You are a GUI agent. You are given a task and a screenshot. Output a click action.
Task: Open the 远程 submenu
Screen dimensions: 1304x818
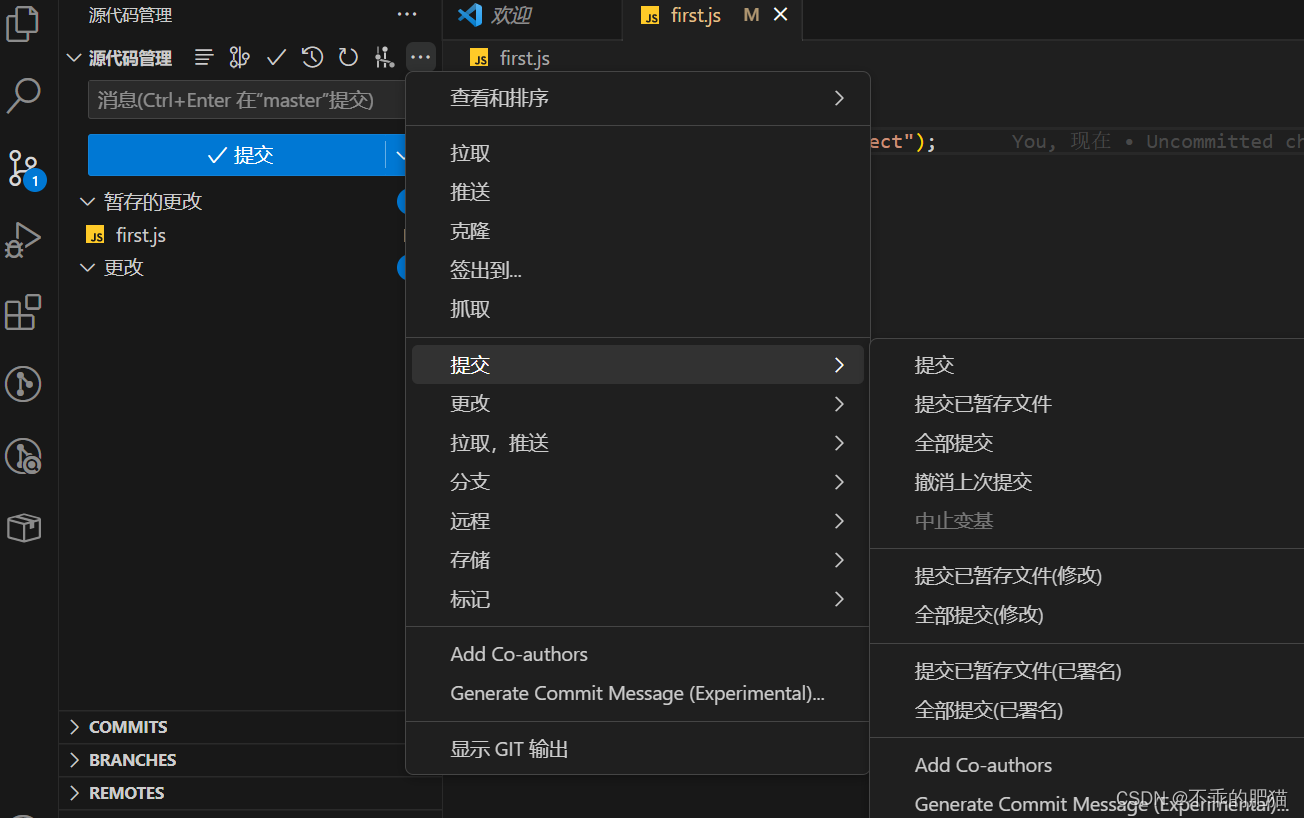point(637,521)
